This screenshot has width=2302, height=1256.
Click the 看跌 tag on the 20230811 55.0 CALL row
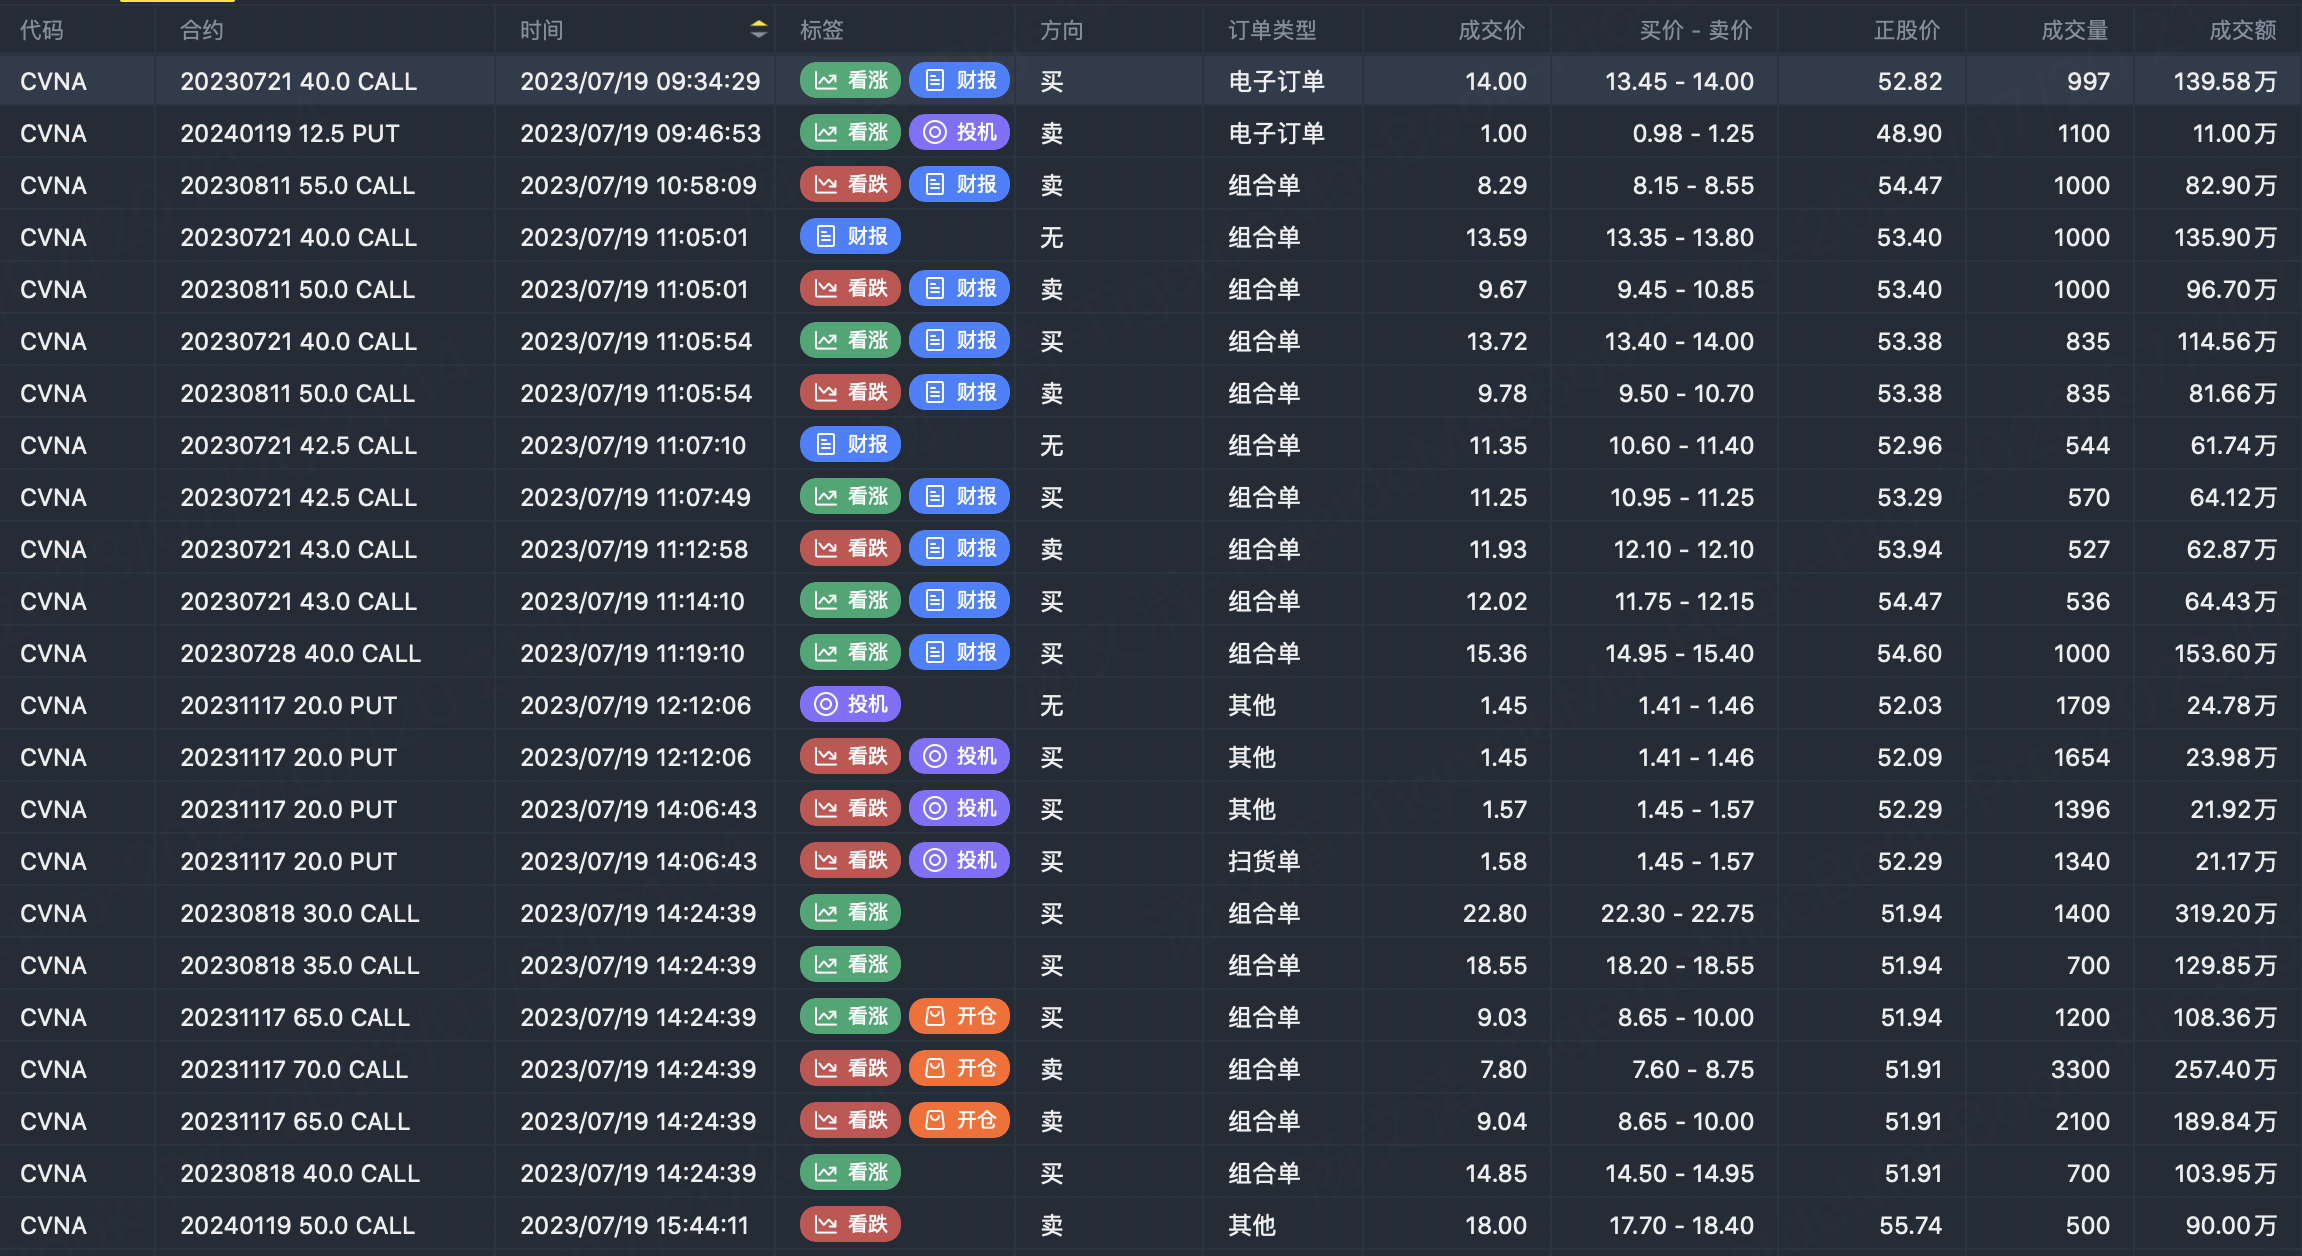click(850, 185)
